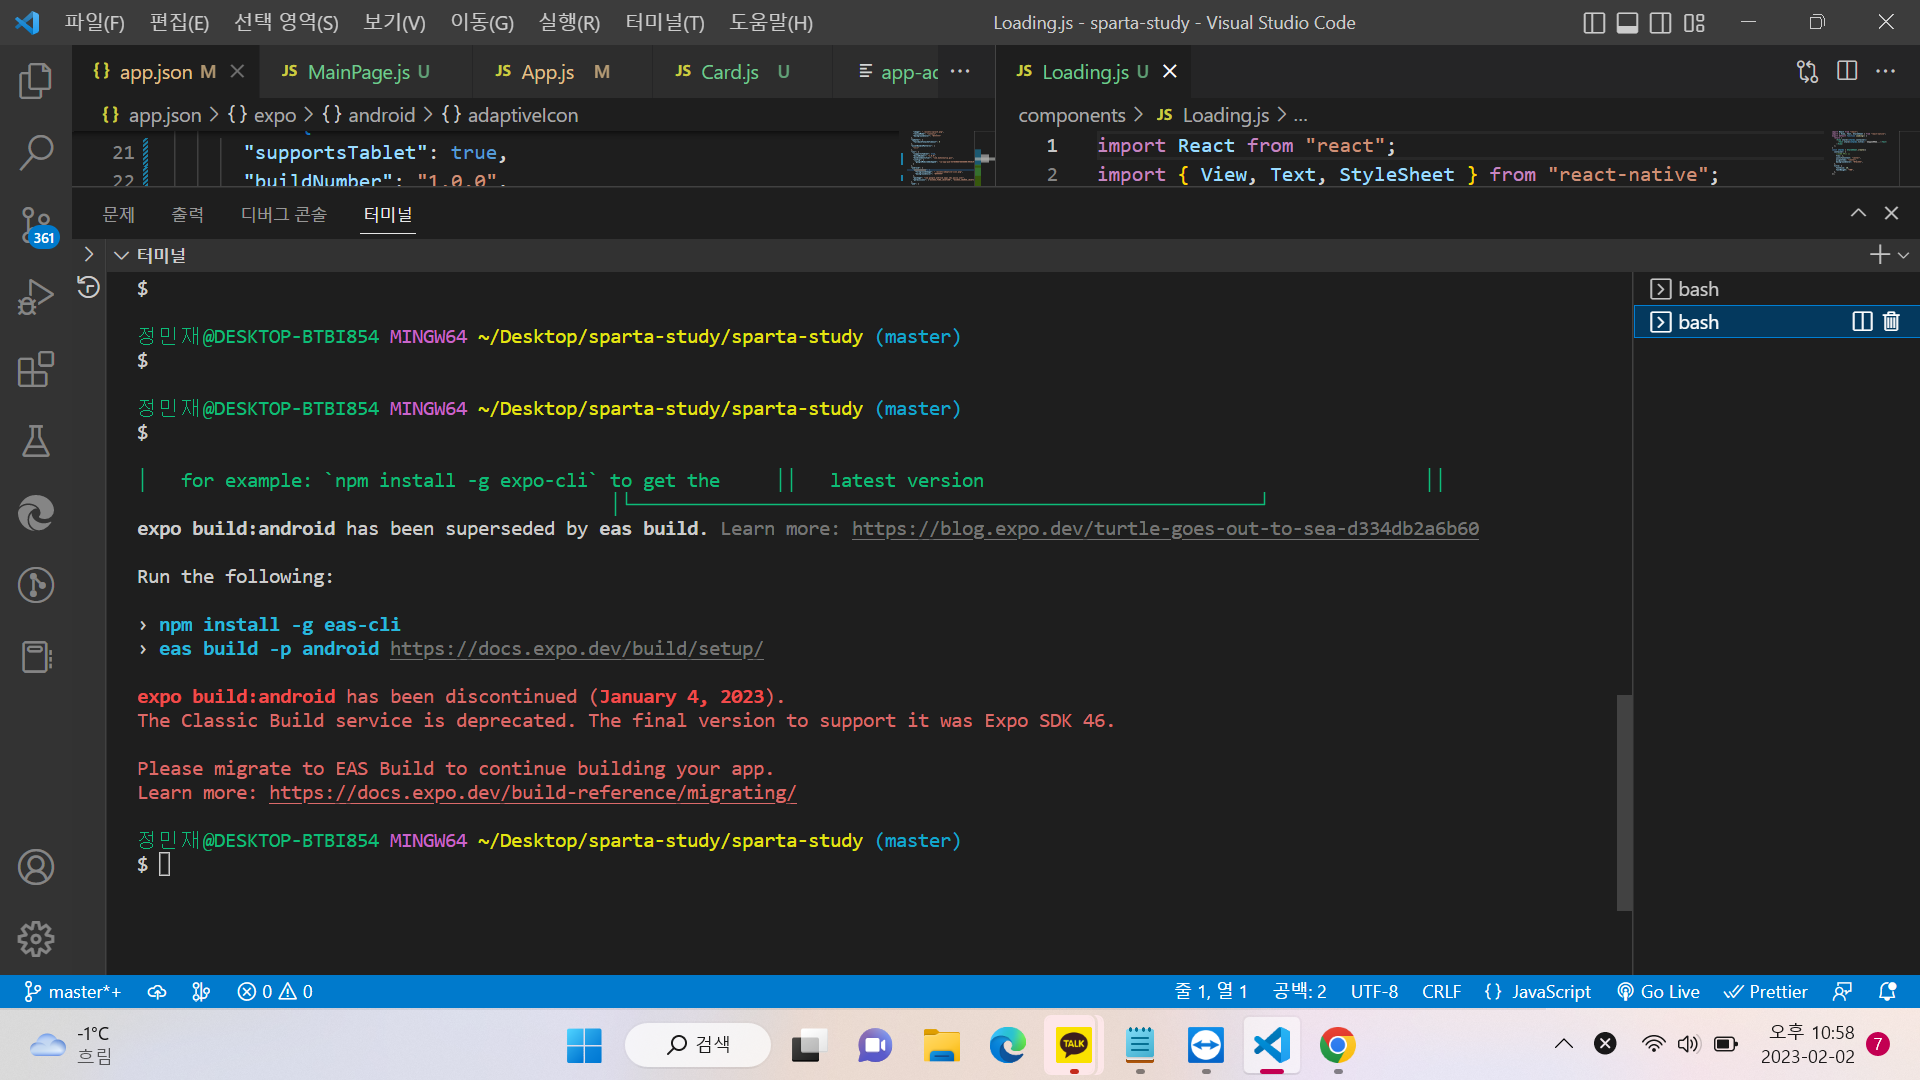
Task: Toggle the primary side bar layout button
Action: [x=1595, y=22]
